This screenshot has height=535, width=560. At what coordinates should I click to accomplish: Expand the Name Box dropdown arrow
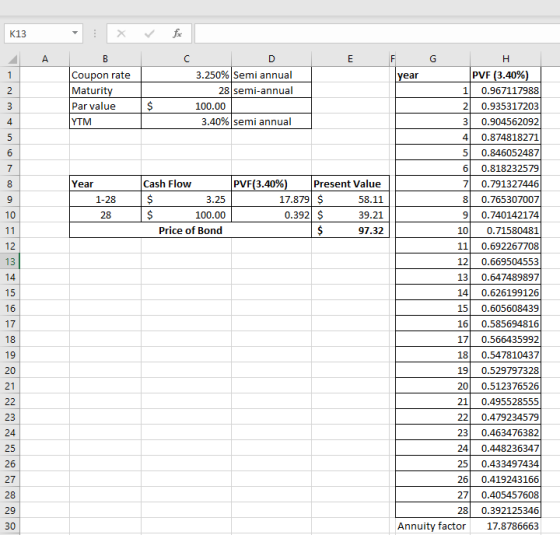click(x=75, y=33)
